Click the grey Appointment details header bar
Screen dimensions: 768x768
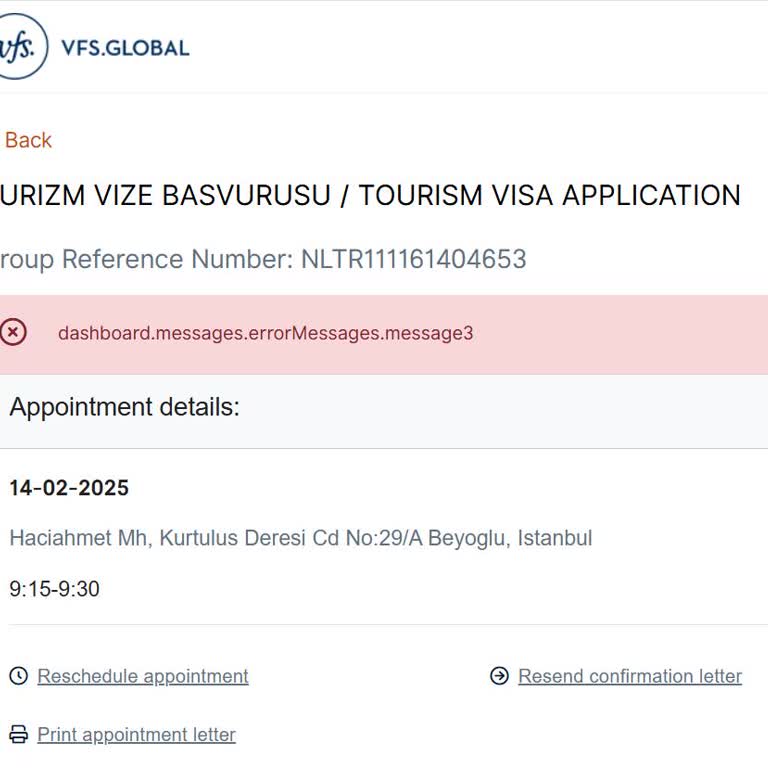pyautogui.click(x=500, y=410)
